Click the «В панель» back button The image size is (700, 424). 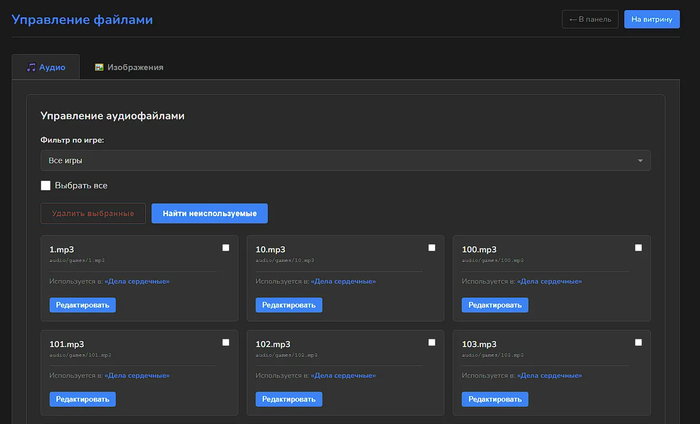point(590,19)
